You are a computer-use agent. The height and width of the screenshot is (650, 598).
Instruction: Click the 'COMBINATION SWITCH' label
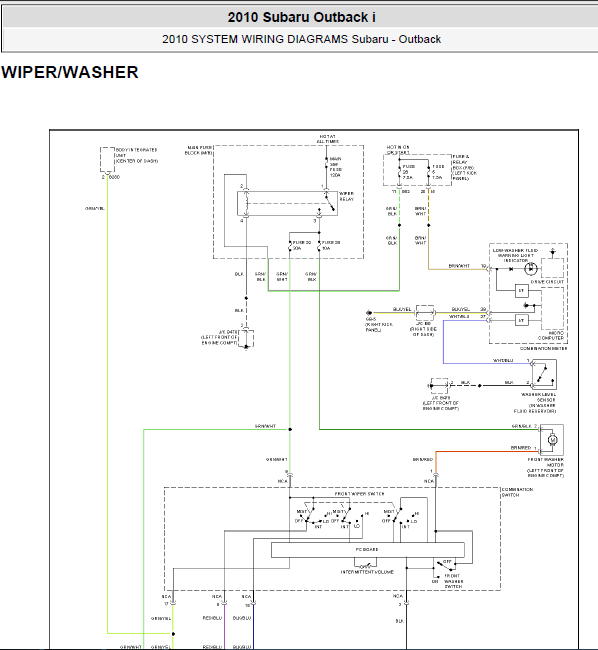tap(517, 492)
